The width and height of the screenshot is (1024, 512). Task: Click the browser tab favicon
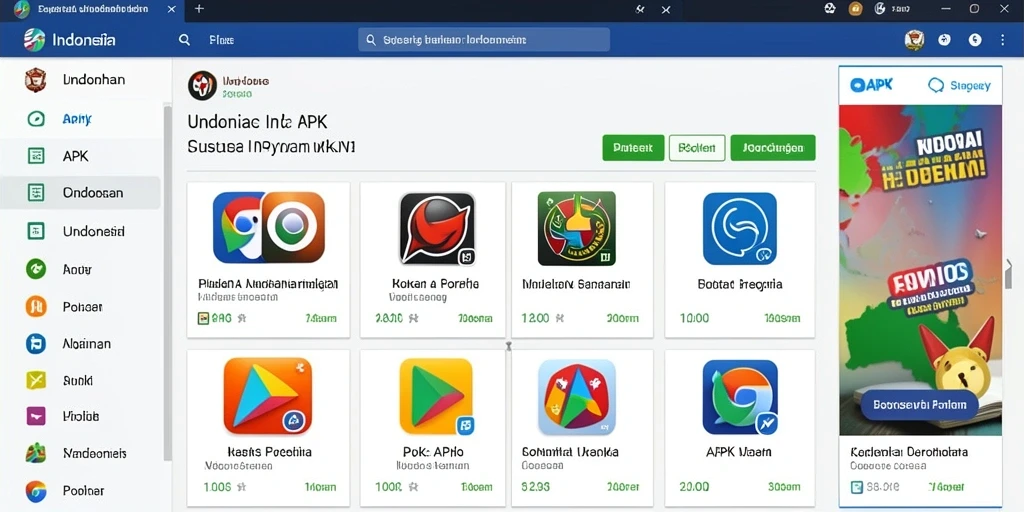22,9
